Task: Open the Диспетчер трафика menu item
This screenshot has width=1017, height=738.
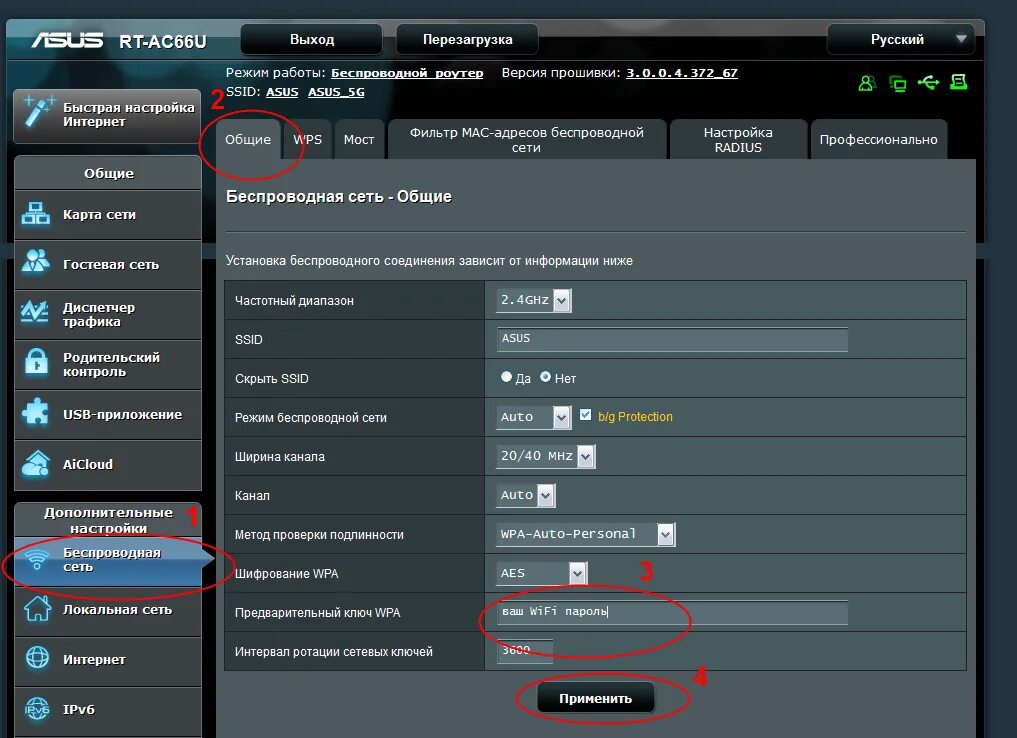Action: (108, 315)
